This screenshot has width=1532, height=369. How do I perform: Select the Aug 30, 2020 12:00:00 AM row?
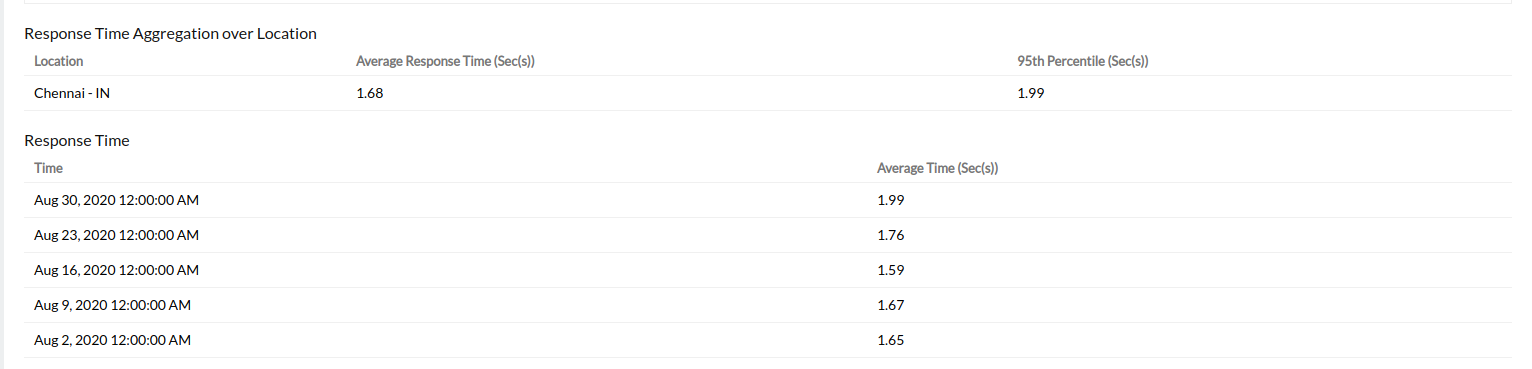point(768,201)
